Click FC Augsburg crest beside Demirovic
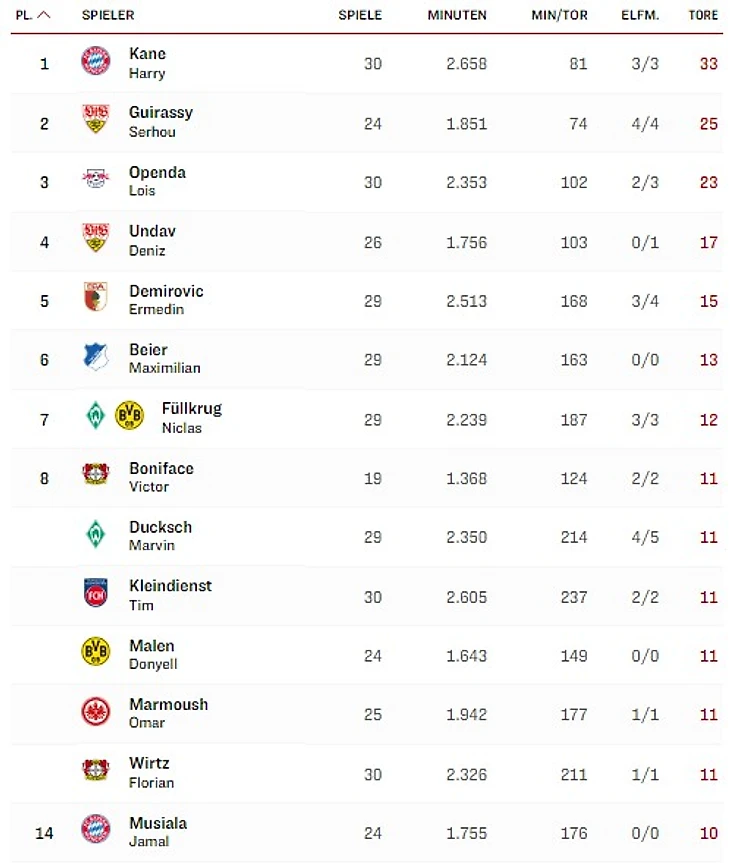 point(96,297)
